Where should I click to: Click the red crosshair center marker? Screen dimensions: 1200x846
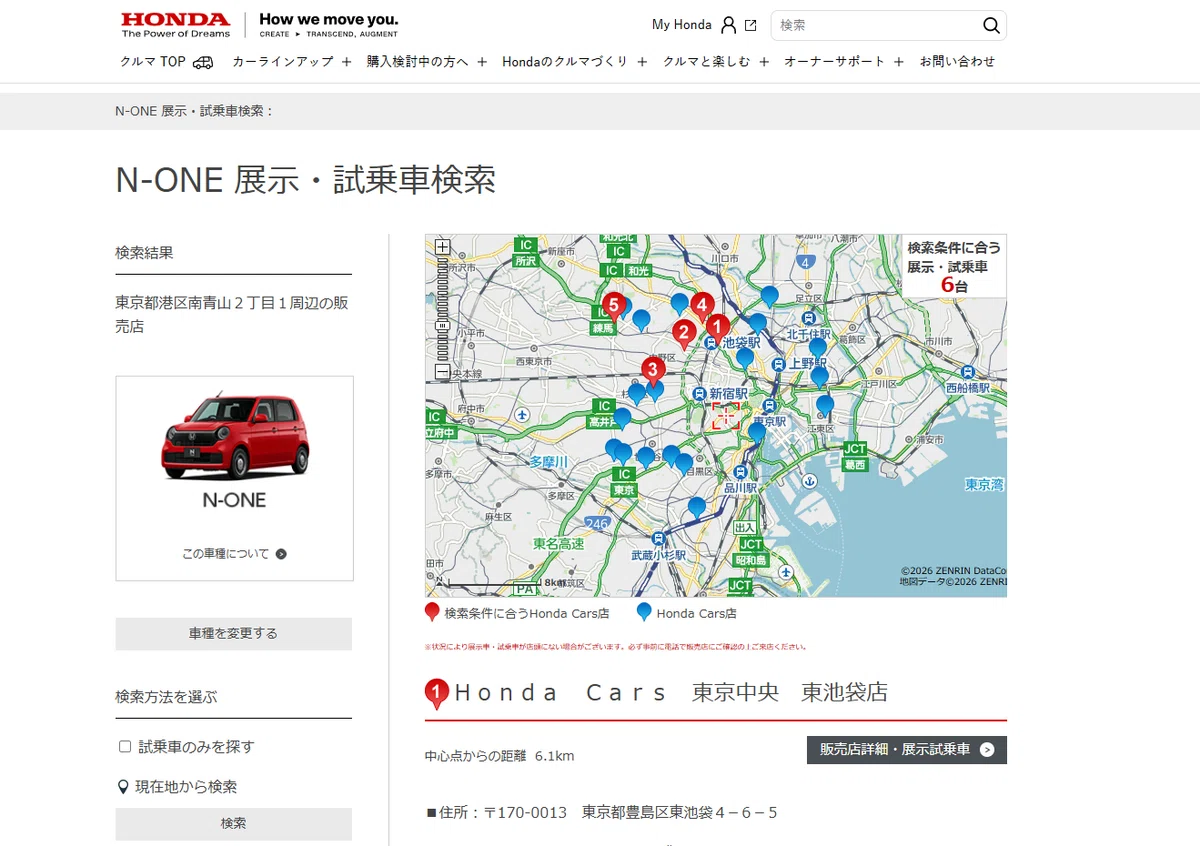726,416
